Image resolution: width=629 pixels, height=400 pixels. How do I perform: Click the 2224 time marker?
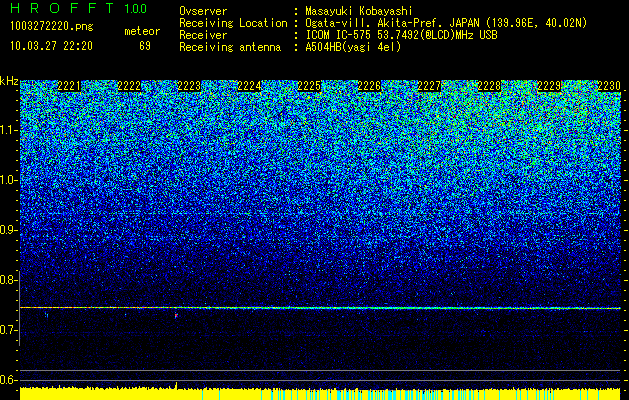(249, 86)
